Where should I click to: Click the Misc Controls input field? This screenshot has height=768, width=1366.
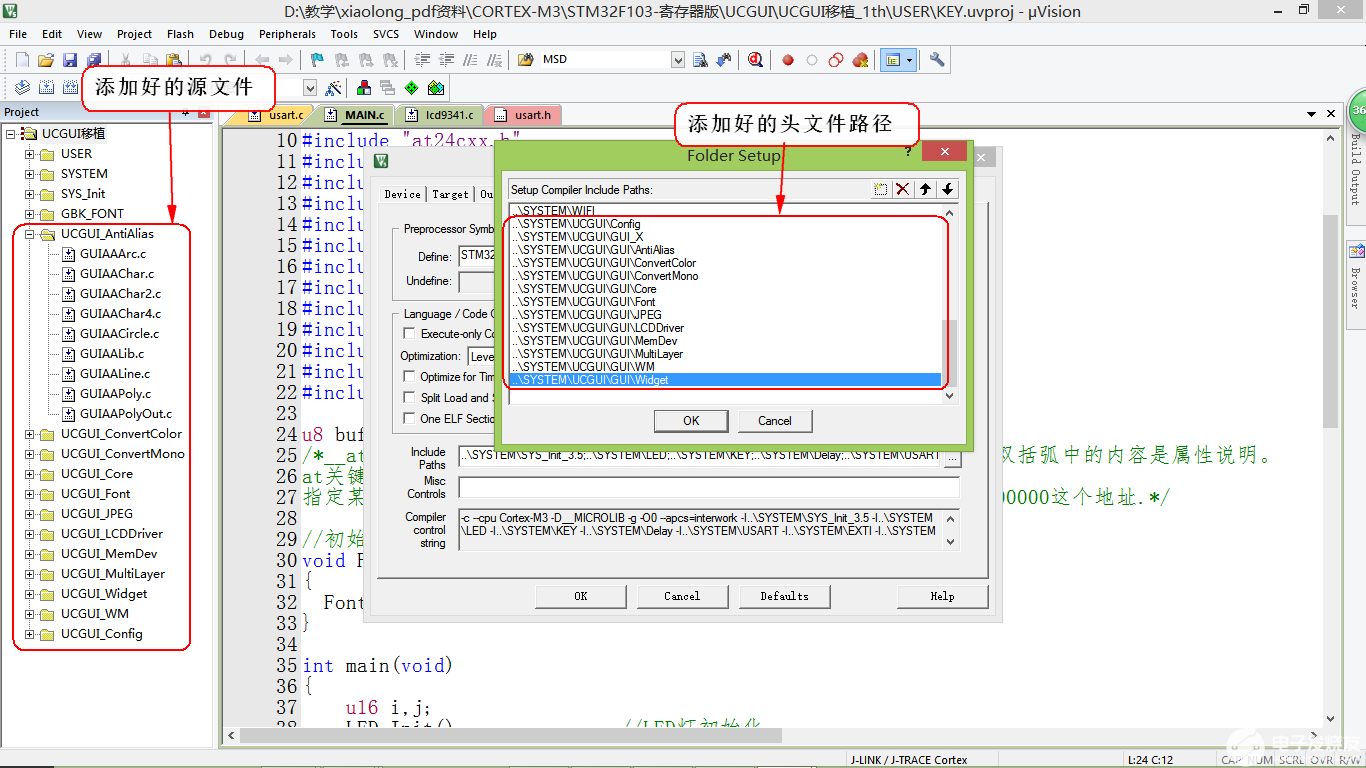pyautogui.click(x=709, y=488)
